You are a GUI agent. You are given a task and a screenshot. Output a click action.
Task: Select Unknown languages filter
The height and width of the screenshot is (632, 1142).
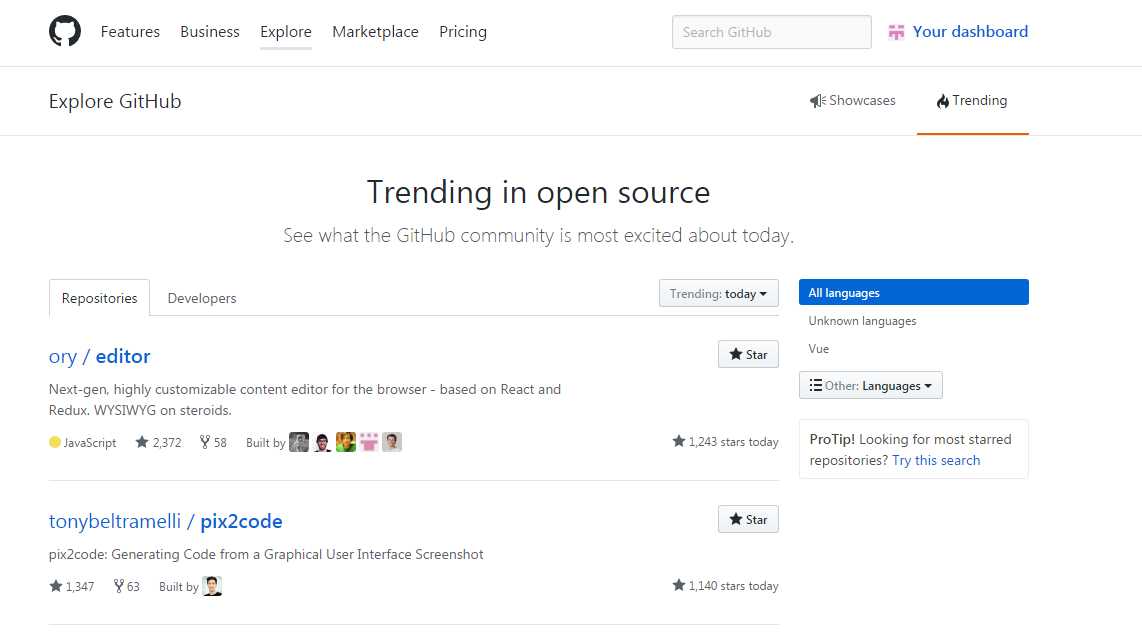[x=862, y=320]
